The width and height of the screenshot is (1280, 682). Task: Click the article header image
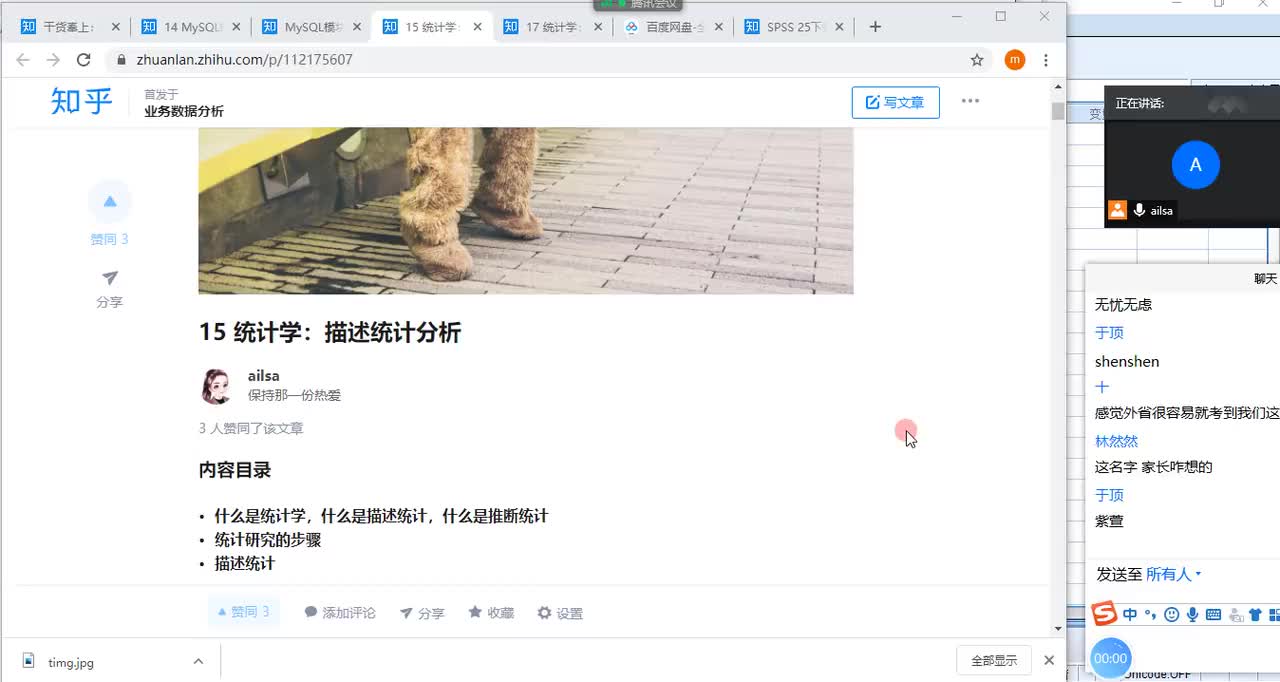526,210
